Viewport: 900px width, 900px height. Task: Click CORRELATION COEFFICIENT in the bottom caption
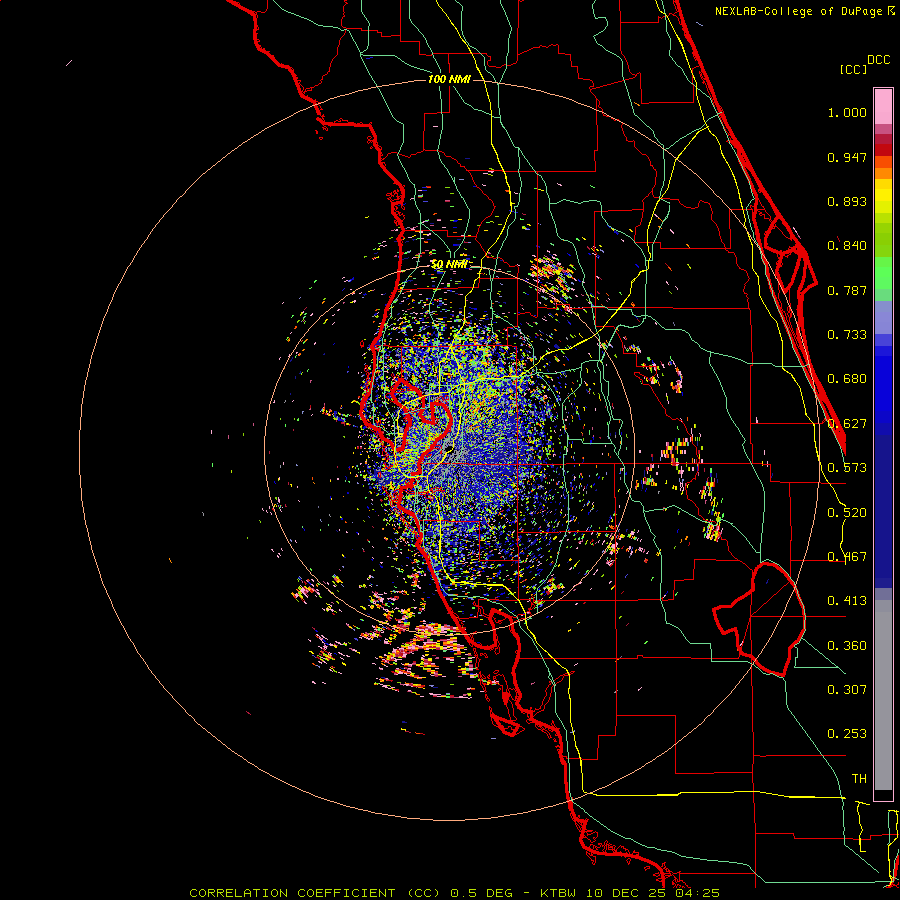pos(292,893)
